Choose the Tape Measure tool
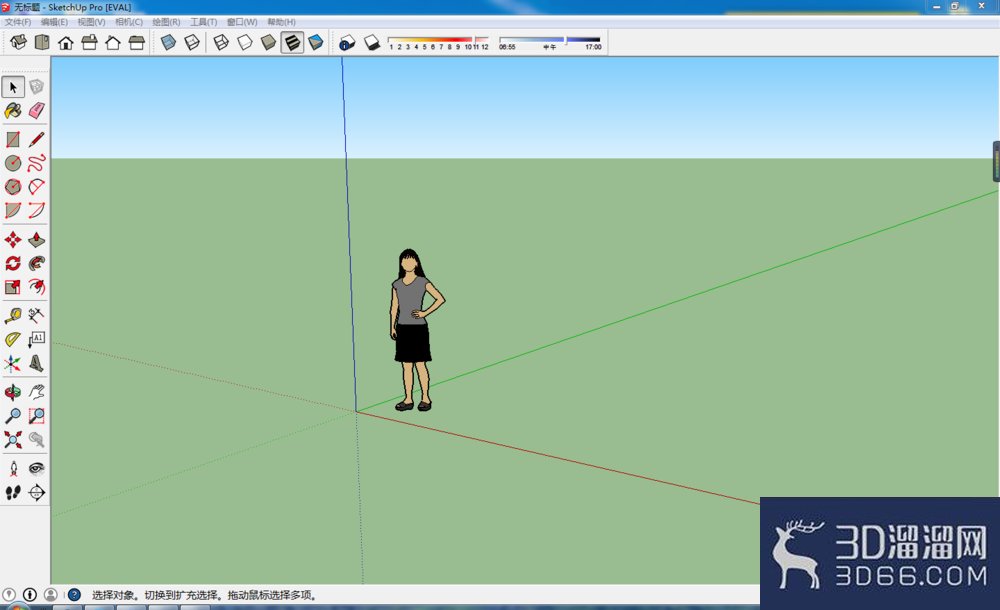The image size is (1000, 610). pos(13,315)
